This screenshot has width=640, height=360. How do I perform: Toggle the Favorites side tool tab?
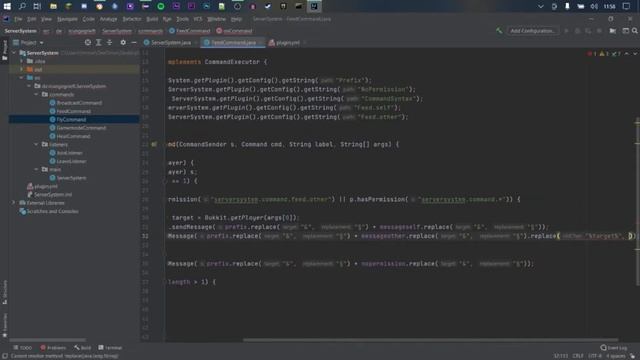click(4, 325)
